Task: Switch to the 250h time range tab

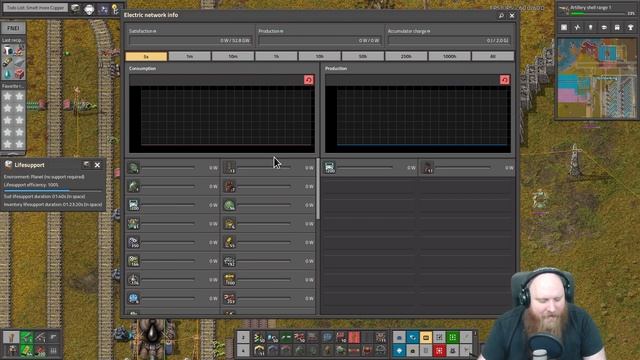Action: click(x=406, y=56)
